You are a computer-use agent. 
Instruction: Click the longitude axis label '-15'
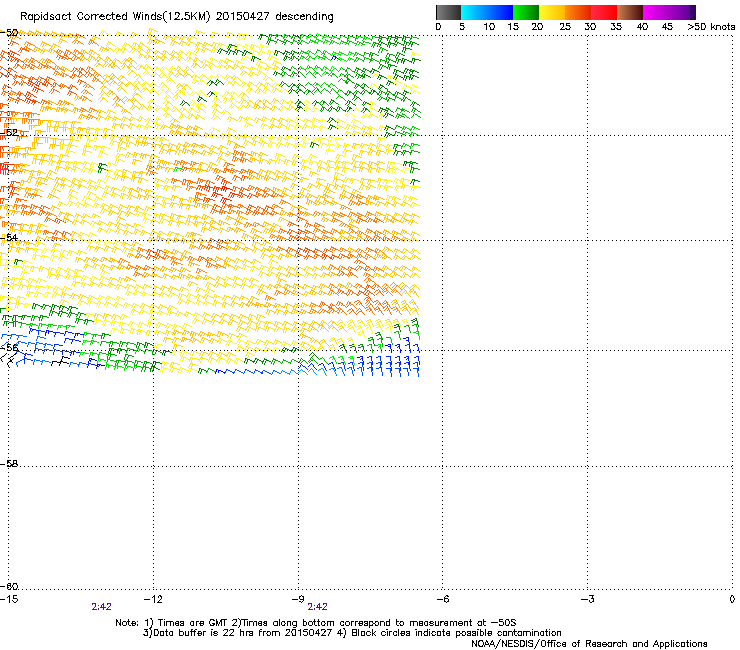[x=9, y=599]
